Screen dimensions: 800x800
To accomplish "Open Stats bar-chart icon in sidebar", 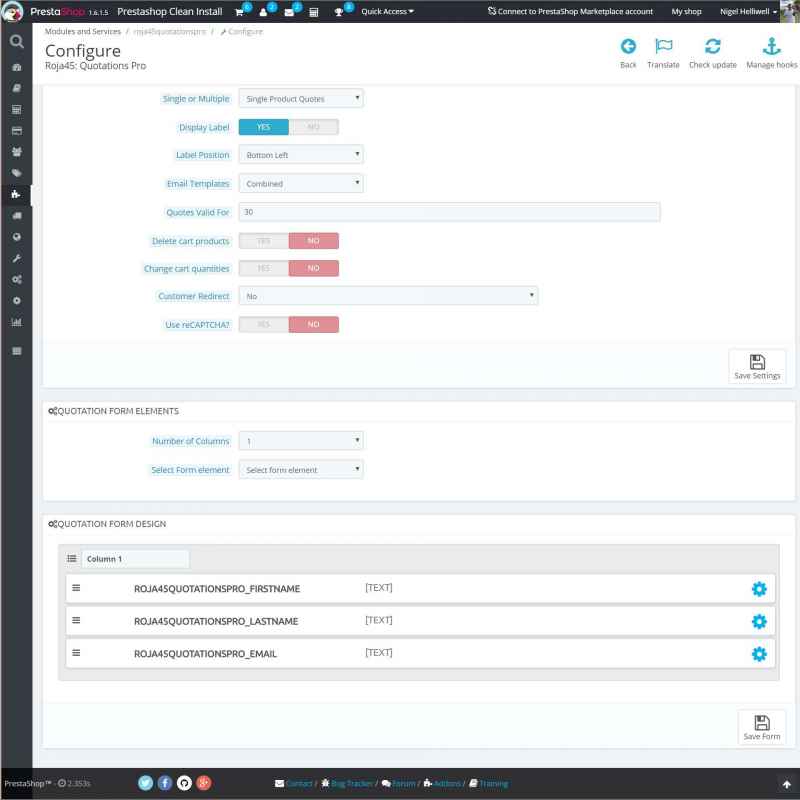I will (x=16, y=322).
